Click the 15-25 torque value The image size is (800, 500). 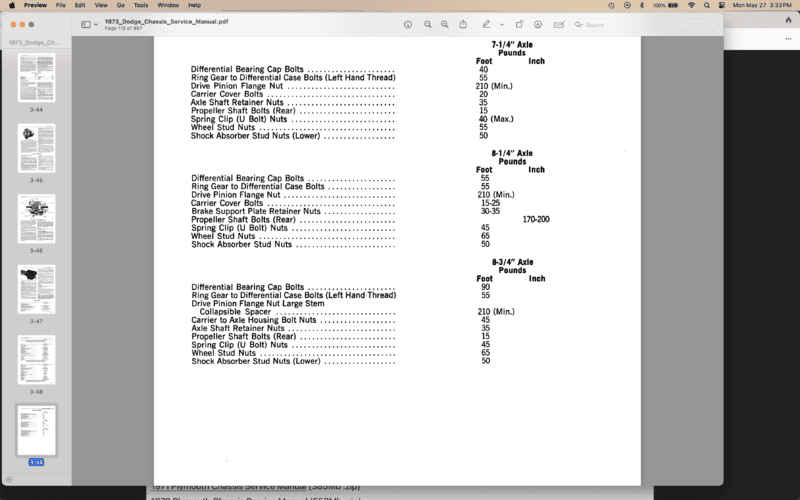[490, 203]
